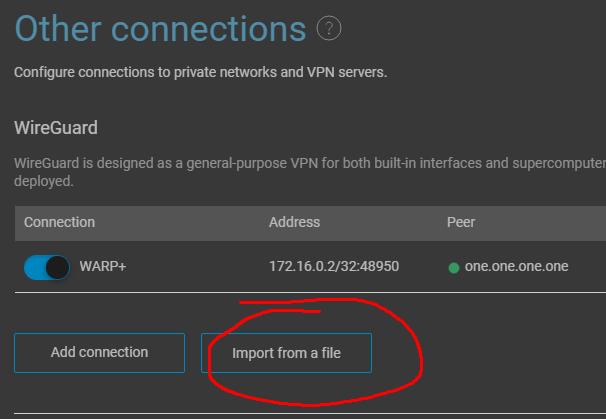Viewport: 606px width, 419px height.
Task: Click the Other connections page title
Action: (x=160, y=29)
